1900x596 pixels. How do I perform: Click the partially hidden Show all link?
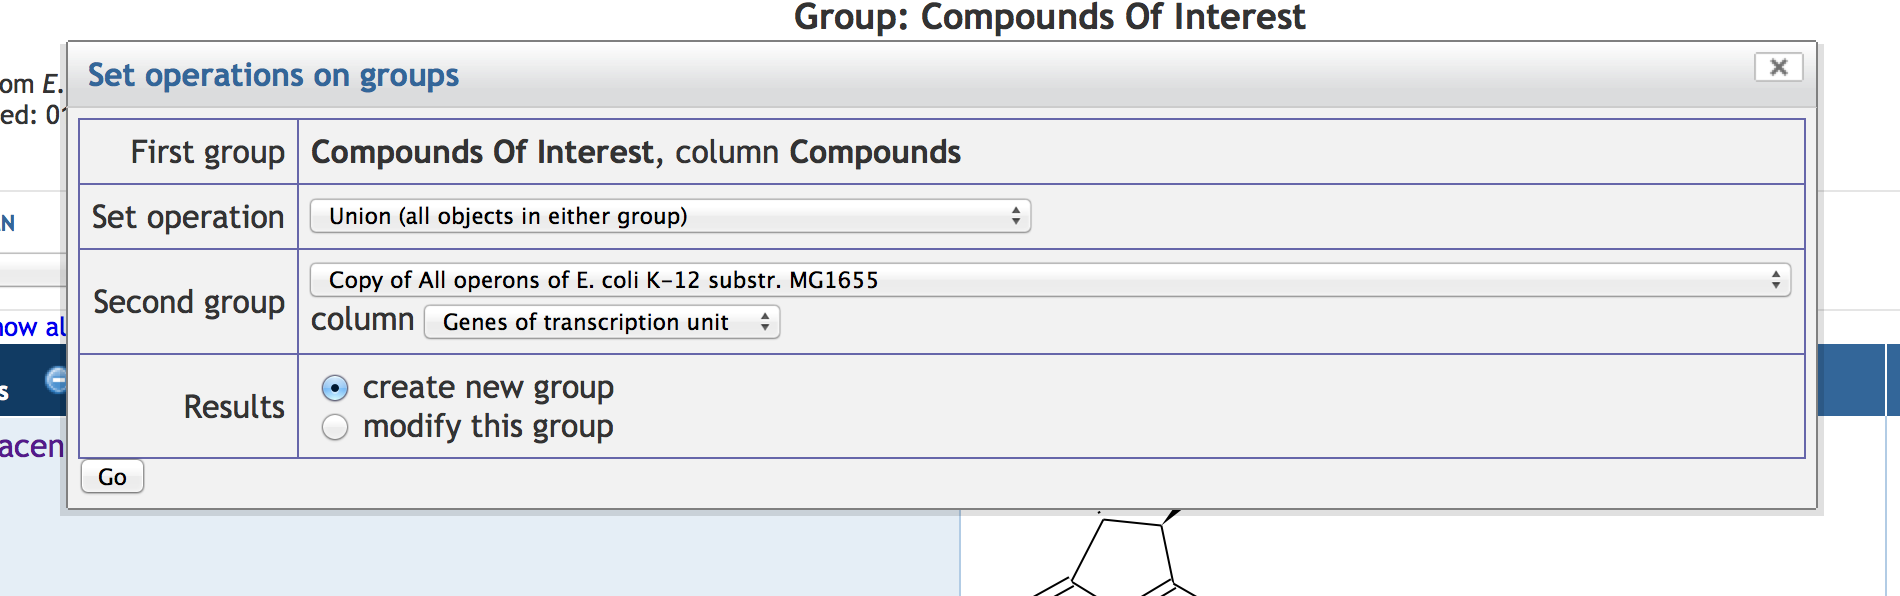point(32,327)
